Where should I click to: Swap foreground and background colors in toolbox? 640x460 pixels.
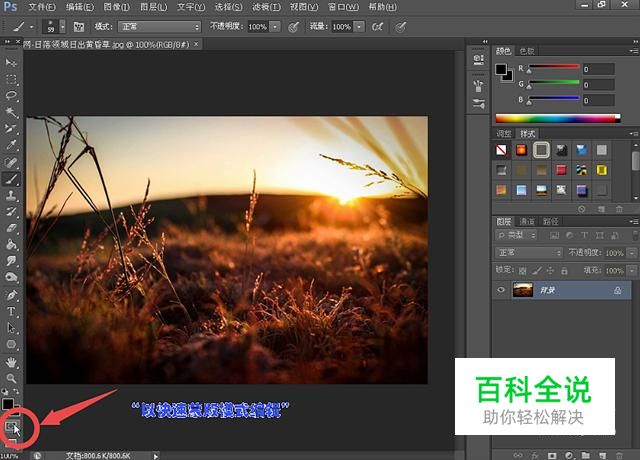click(17, 391)
